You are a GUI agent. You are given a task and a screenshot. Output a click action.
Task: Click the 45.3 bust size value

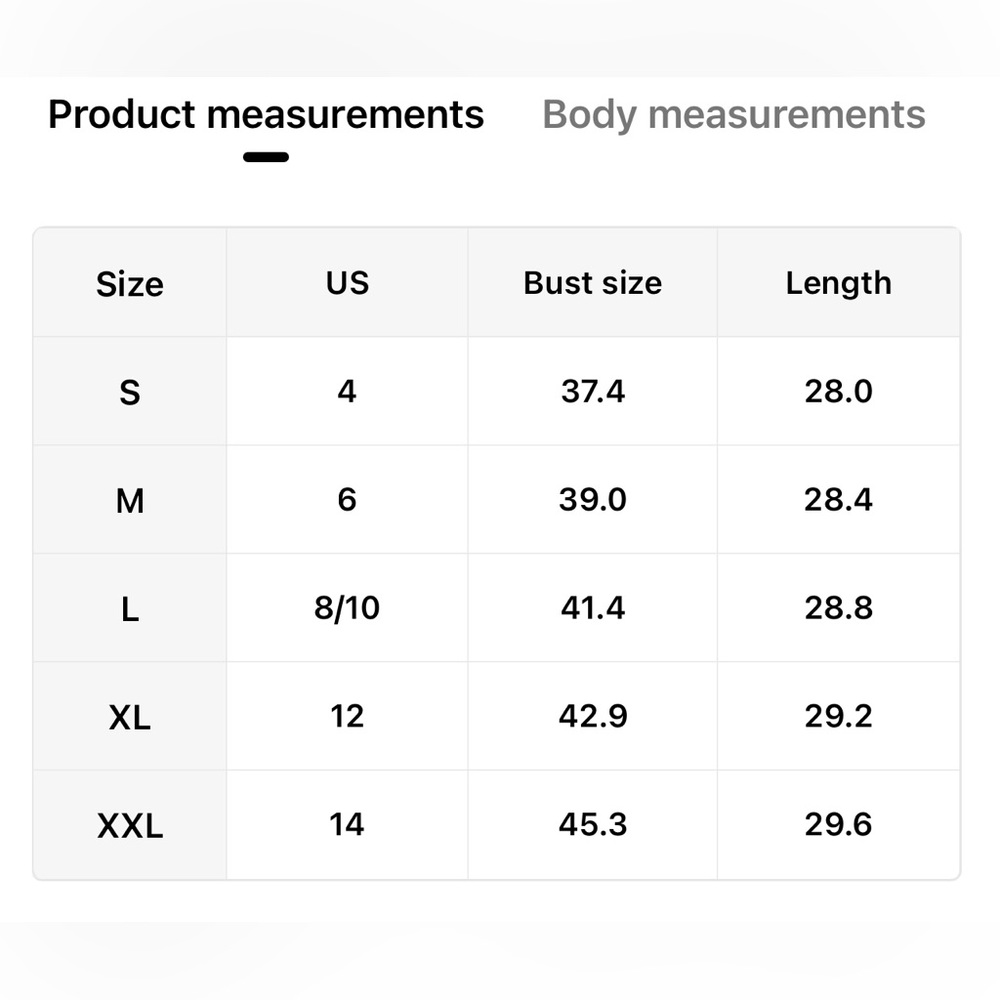592,825
